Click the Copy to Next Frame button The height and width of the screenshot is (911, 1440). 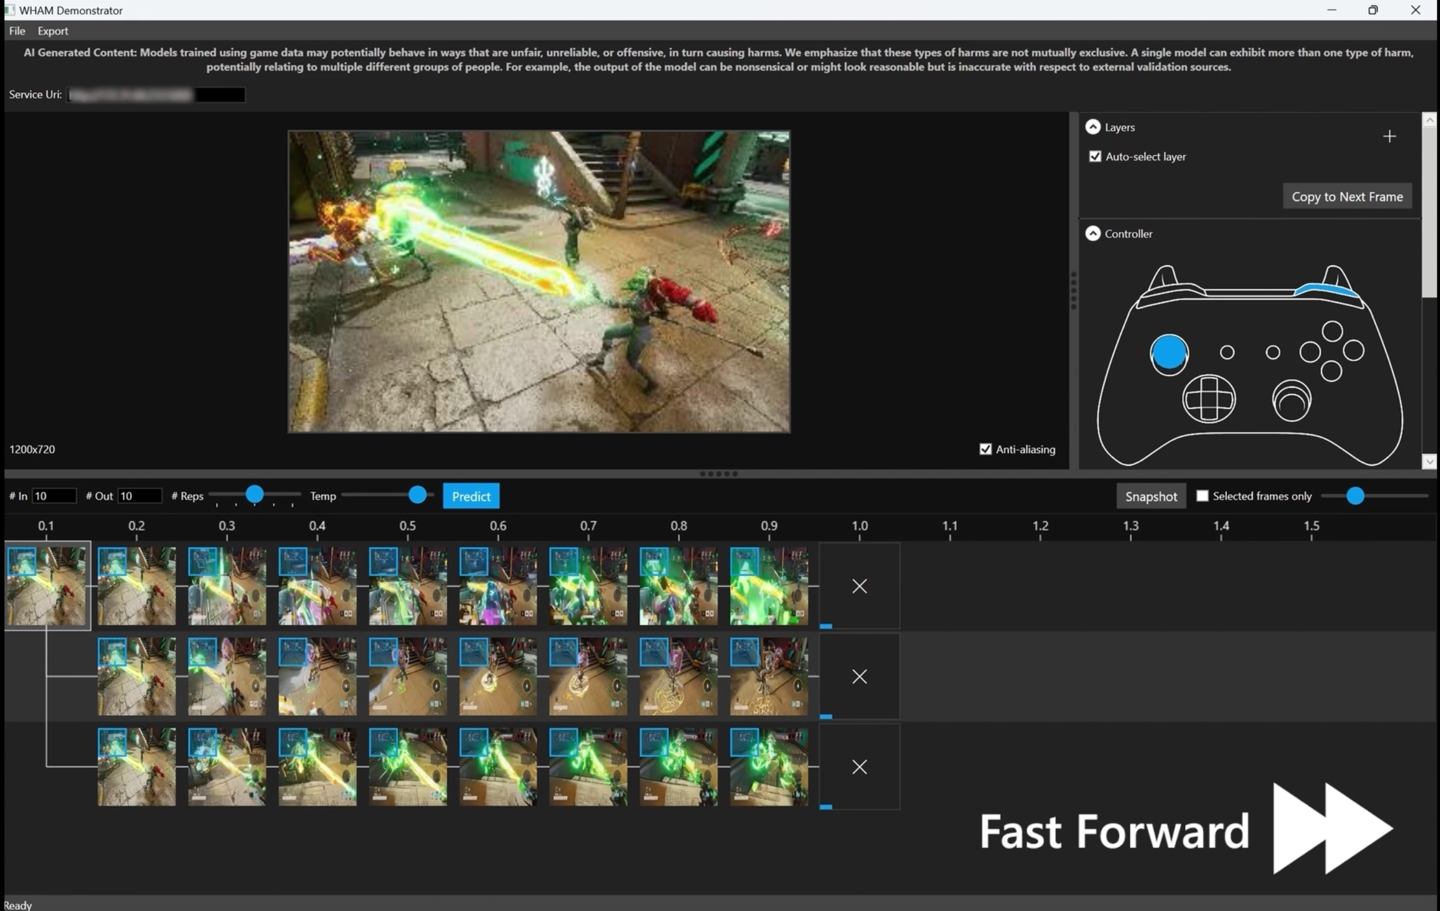[x=1347, y=196]
